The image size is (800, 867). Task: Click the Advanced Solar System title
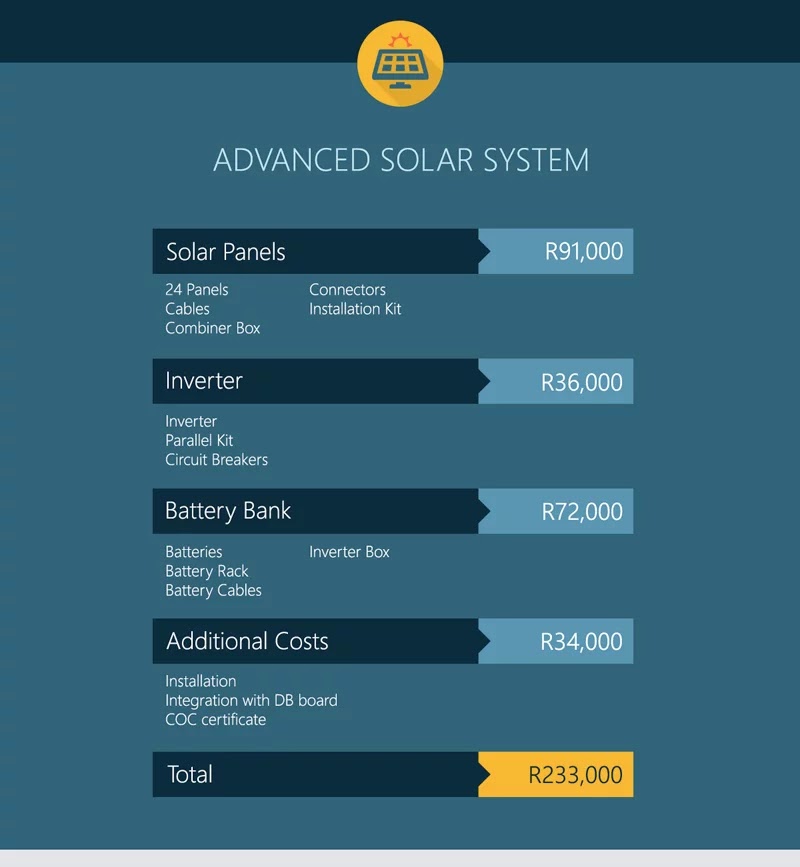tap(401, 160)
